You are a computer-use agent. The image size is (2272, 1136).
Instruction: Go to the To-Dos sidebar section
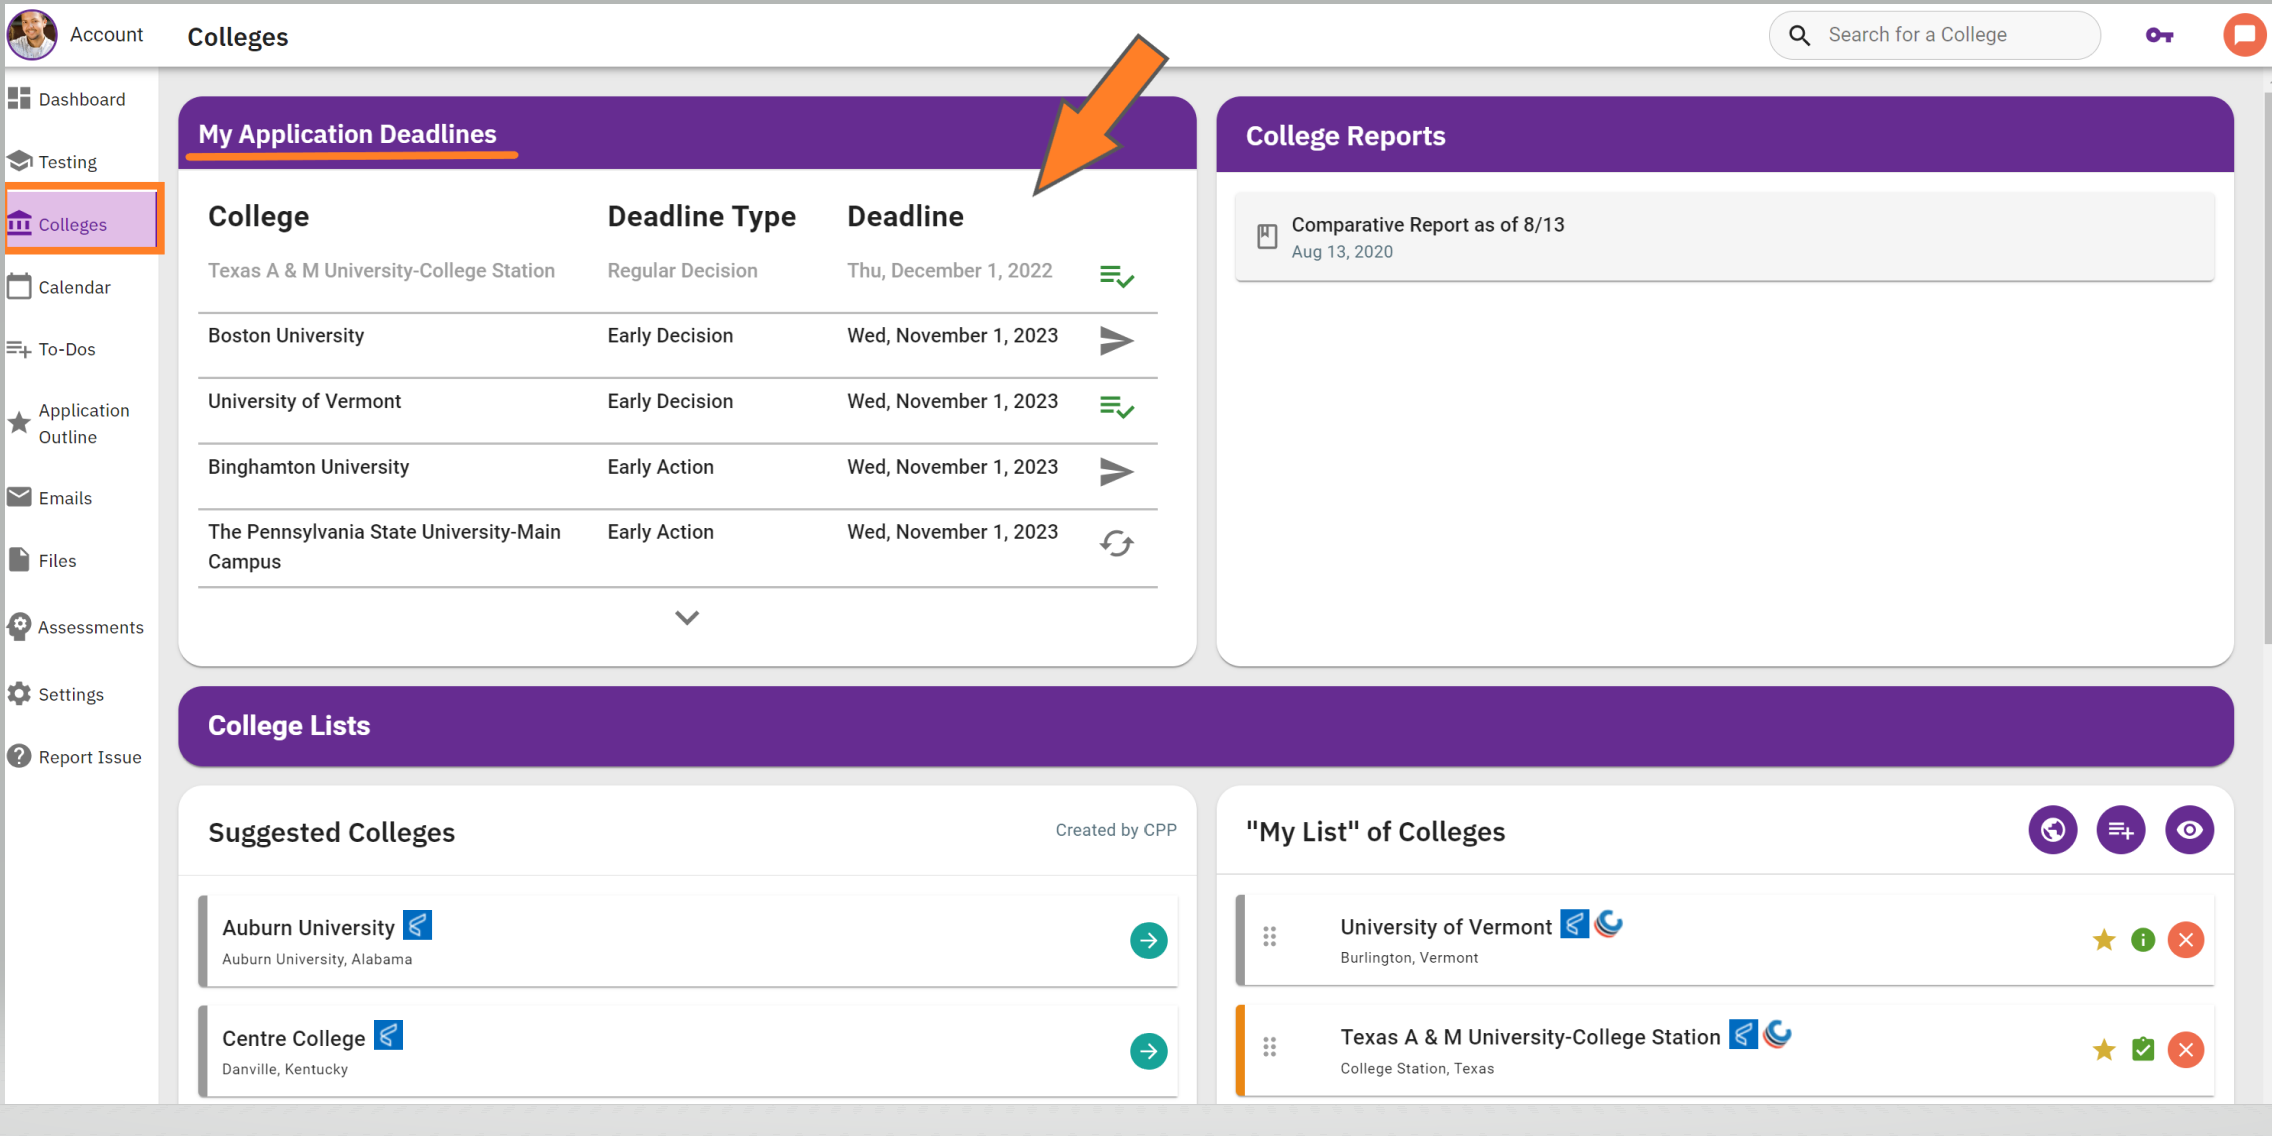coord(67,349)
